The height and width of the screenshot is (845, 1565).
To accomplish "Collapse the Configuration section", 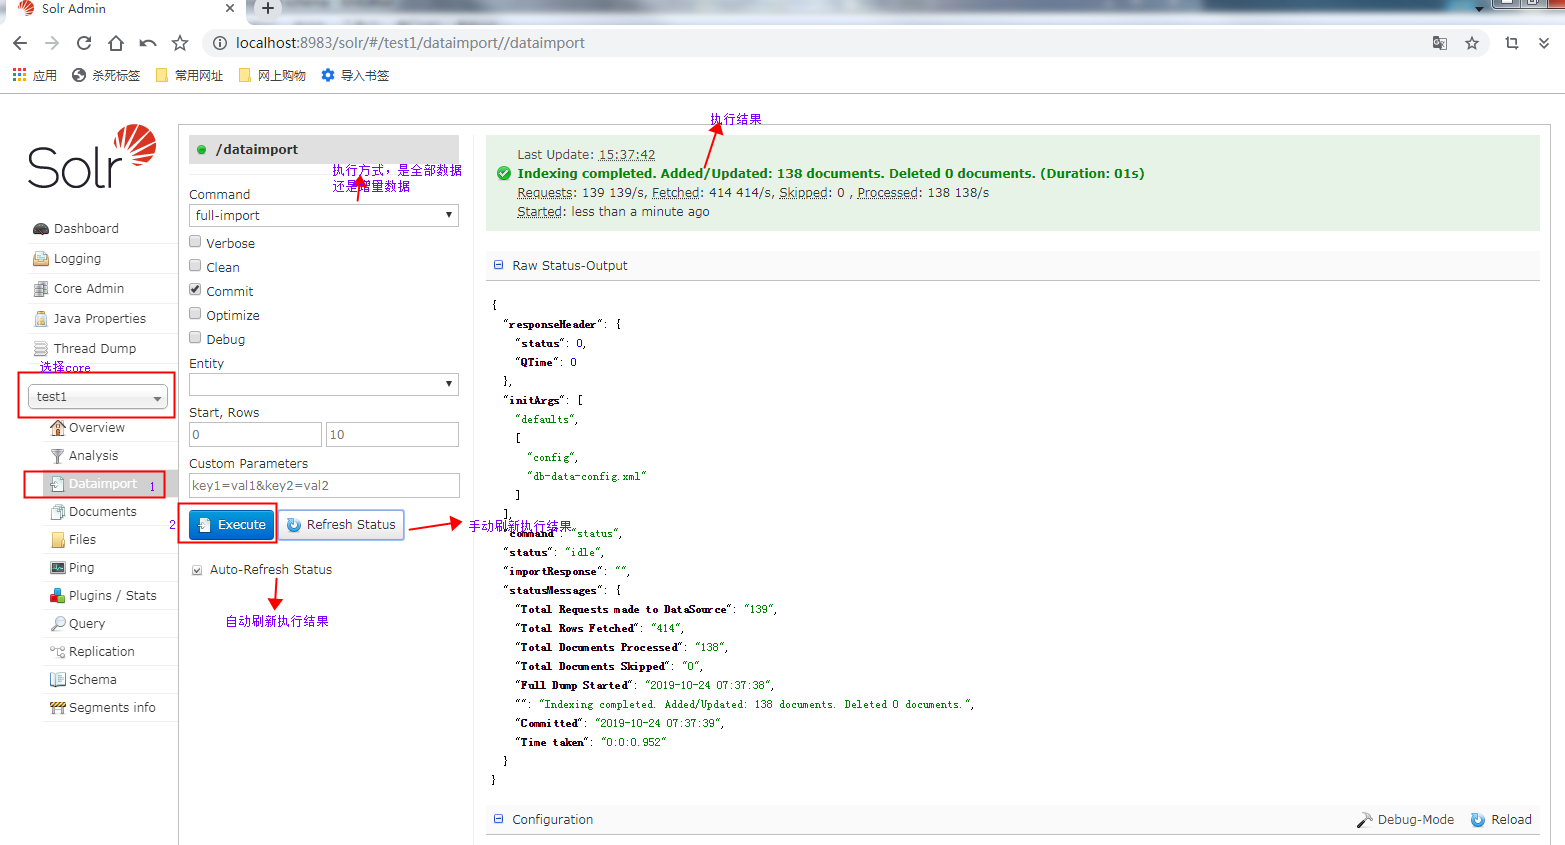I will (x=498, y=820).
